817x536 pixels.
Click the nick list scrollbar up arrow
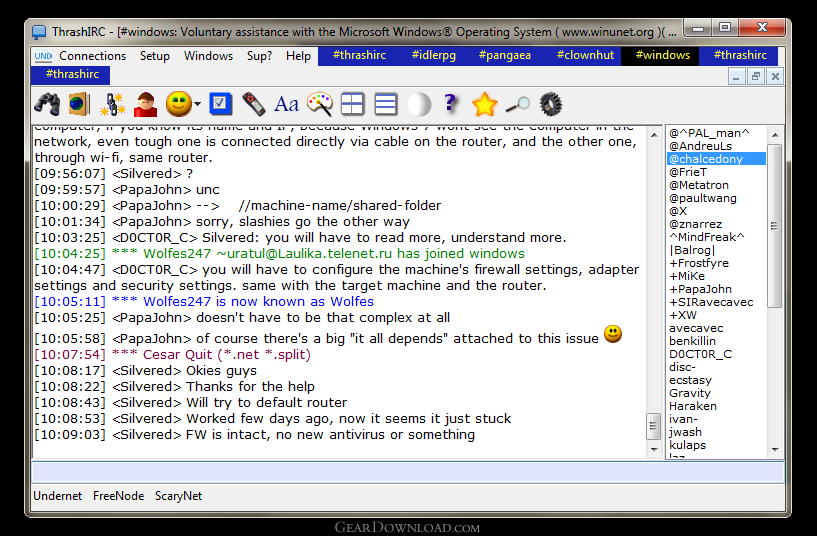(775, 135)
